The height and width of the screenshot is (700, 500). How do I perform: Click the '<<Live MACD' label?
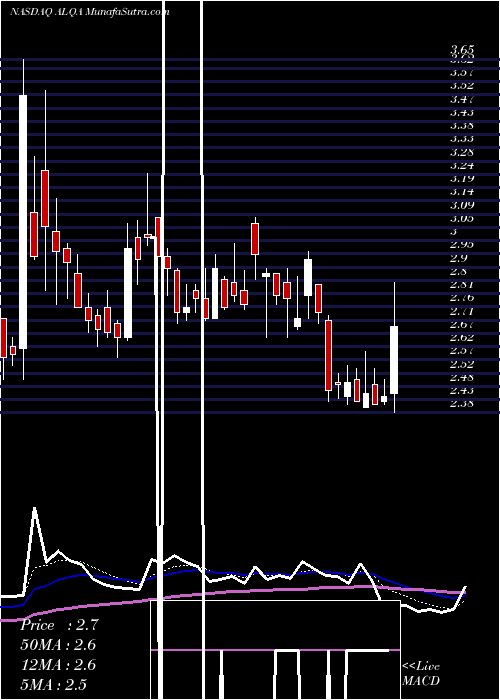(x=421, y=674)
